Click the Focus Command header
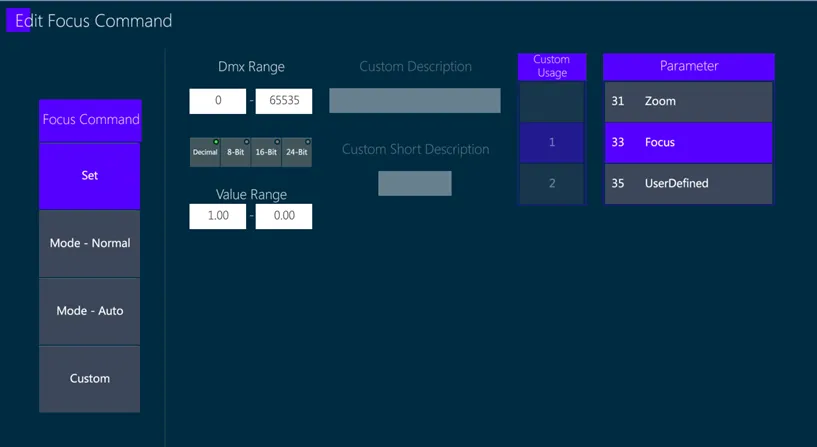The height and width of the screenshot is (447, 817). 91,120
